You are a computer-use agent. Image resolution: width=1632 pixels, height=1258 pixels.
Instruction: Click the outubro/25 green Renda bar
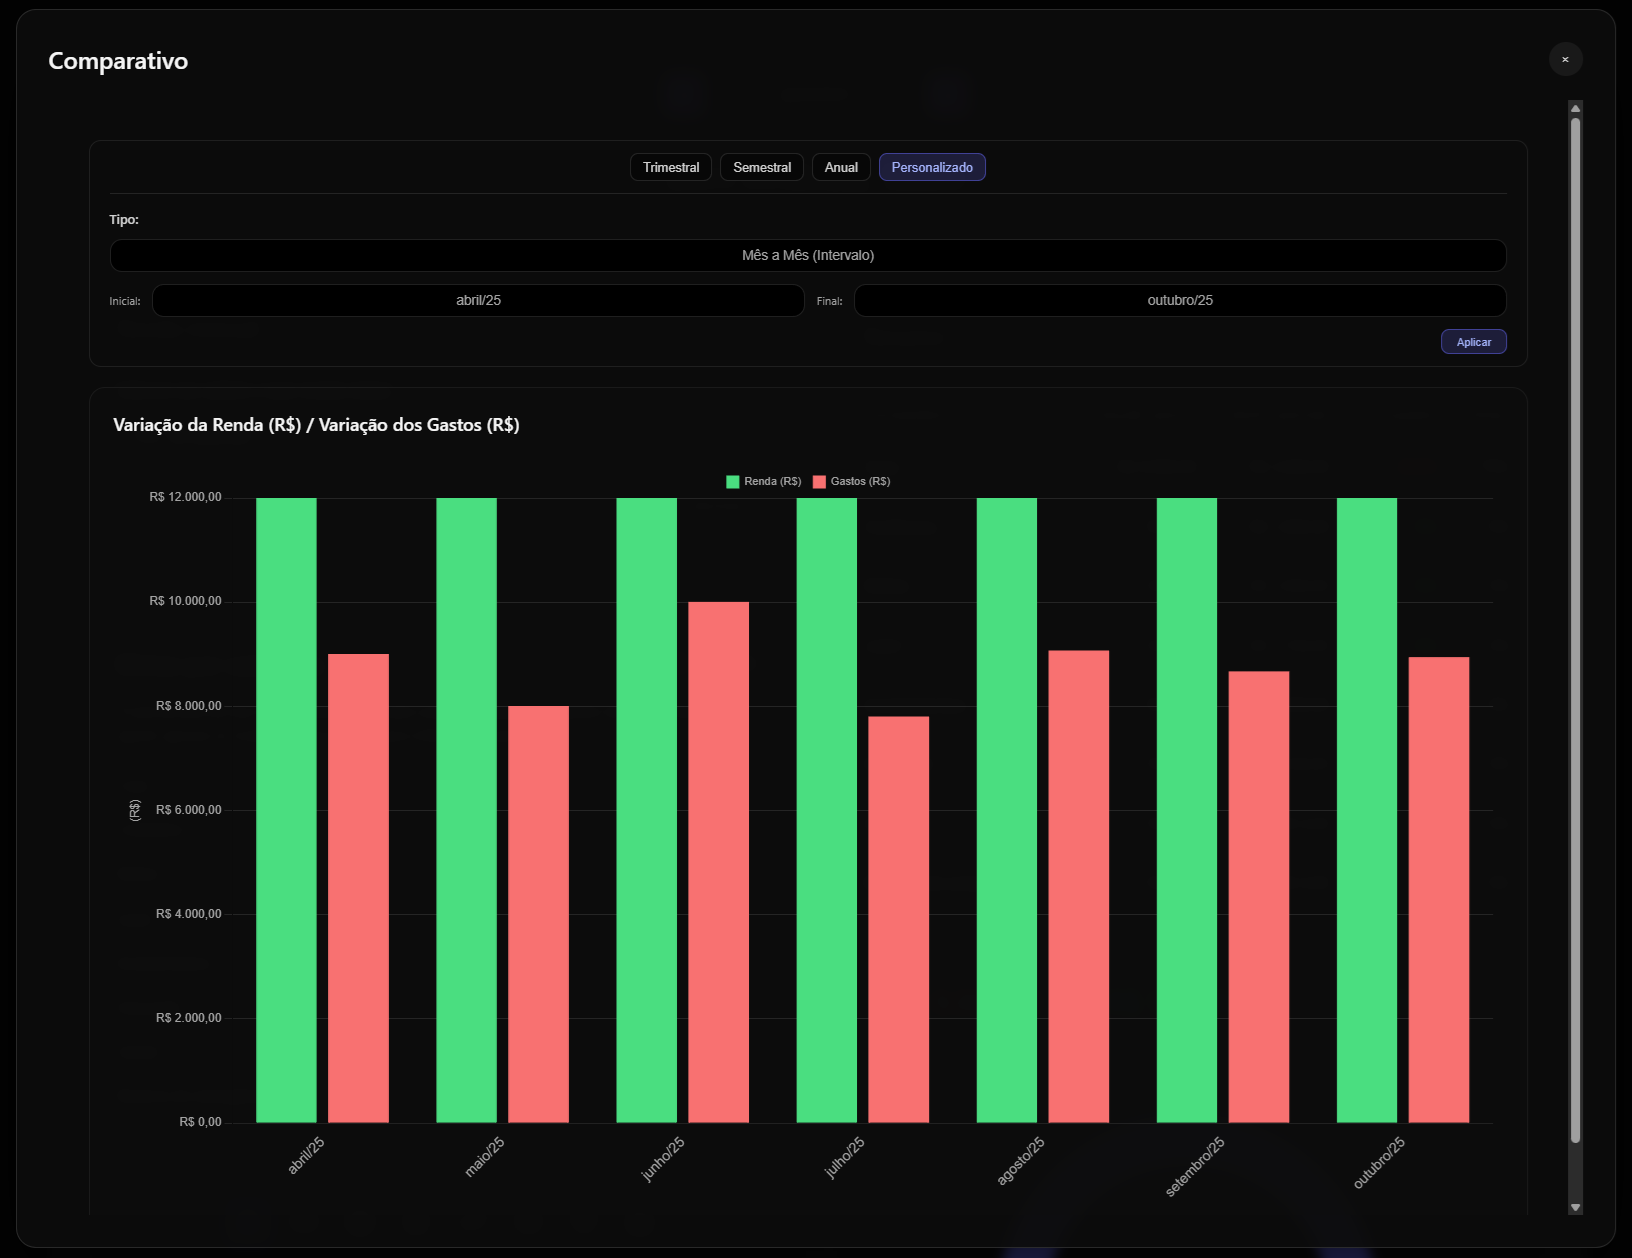1366,810
